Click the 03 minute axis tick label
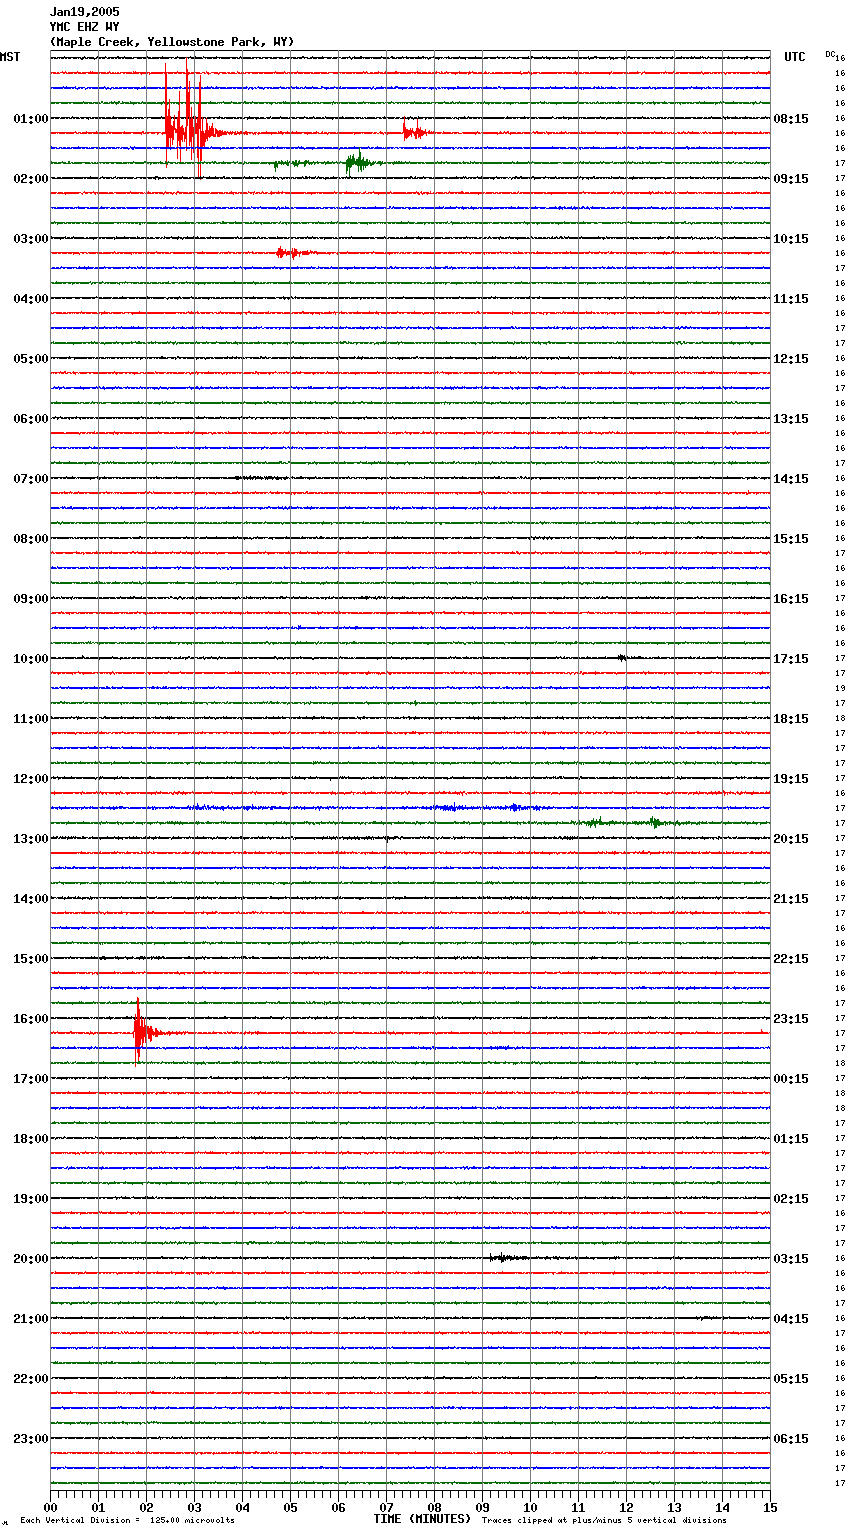This screenshot has width=850, height=1534. coord(194,1507)
